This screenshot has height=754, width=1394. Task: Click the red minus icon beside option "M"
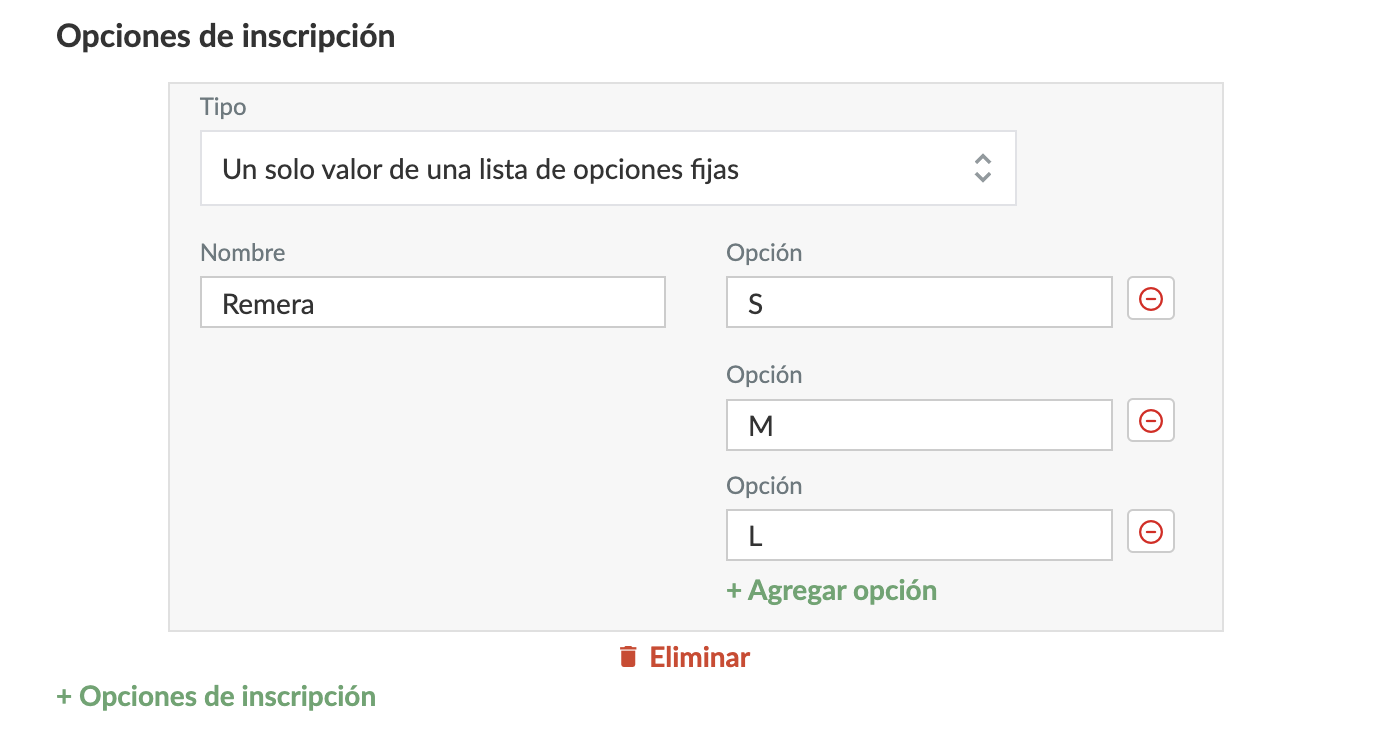(1151, 421)
